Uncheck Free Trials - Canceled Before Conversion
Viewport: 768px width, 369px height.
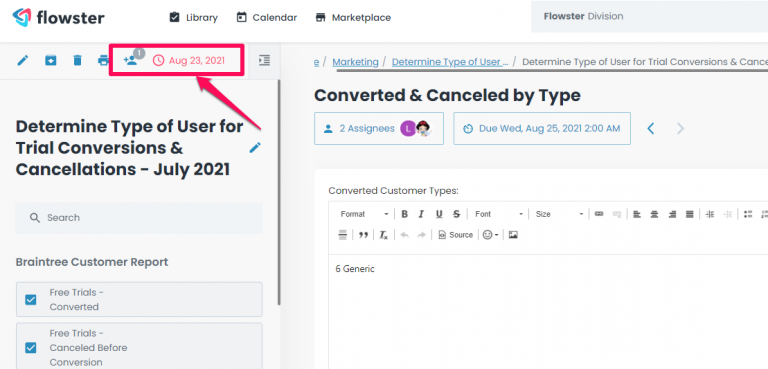click(x=31, y=347)
